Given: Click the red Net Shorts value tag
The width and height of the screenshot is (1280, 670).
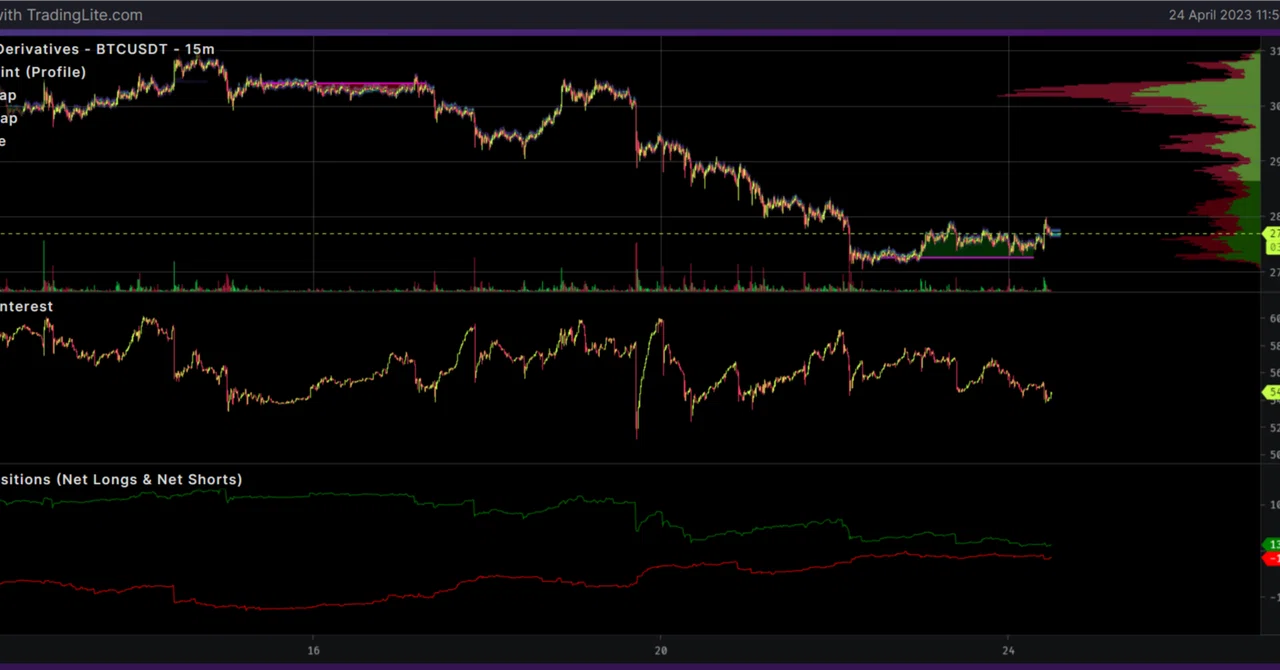Looking at the screenshot, I should pos(1272,558).
